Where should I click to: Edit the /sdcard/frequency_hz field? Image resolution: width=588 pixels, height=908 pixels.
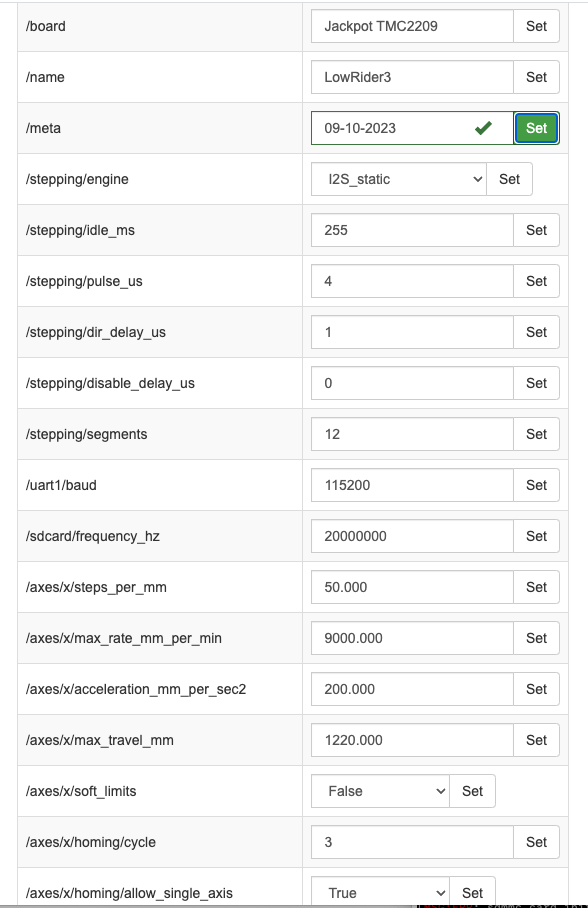click(412, 536)
